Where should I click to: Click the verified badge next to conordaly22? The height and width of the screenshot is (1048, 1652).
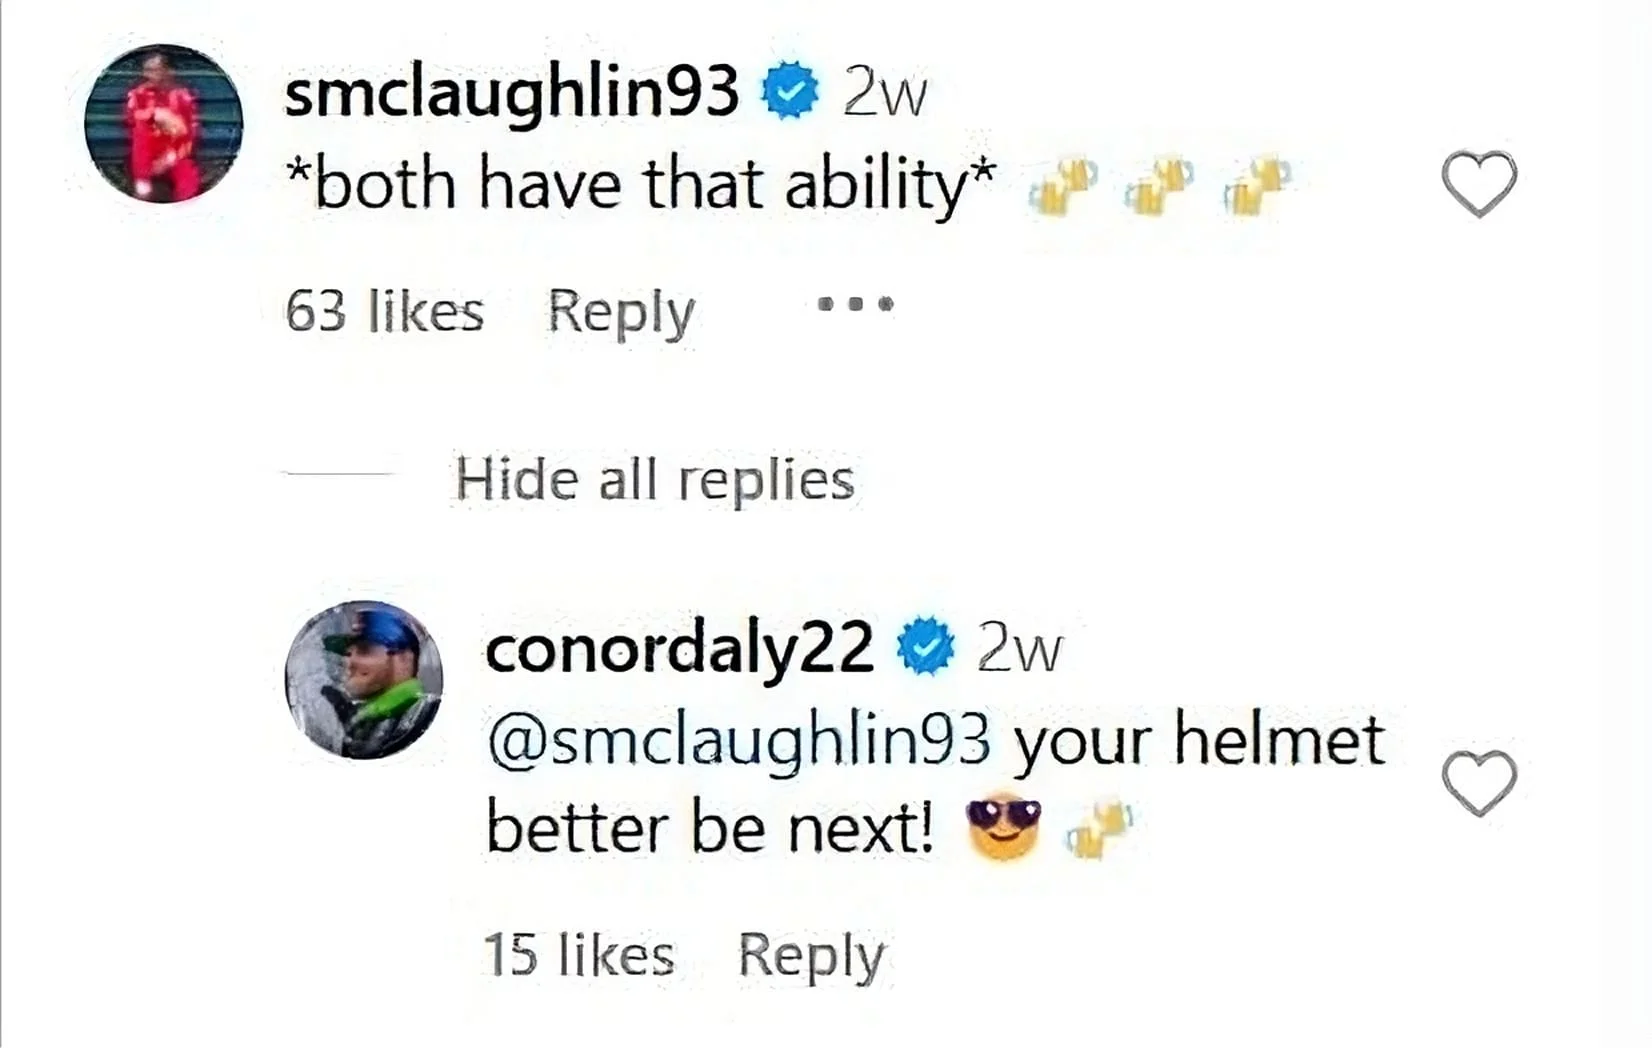[925, 648]
